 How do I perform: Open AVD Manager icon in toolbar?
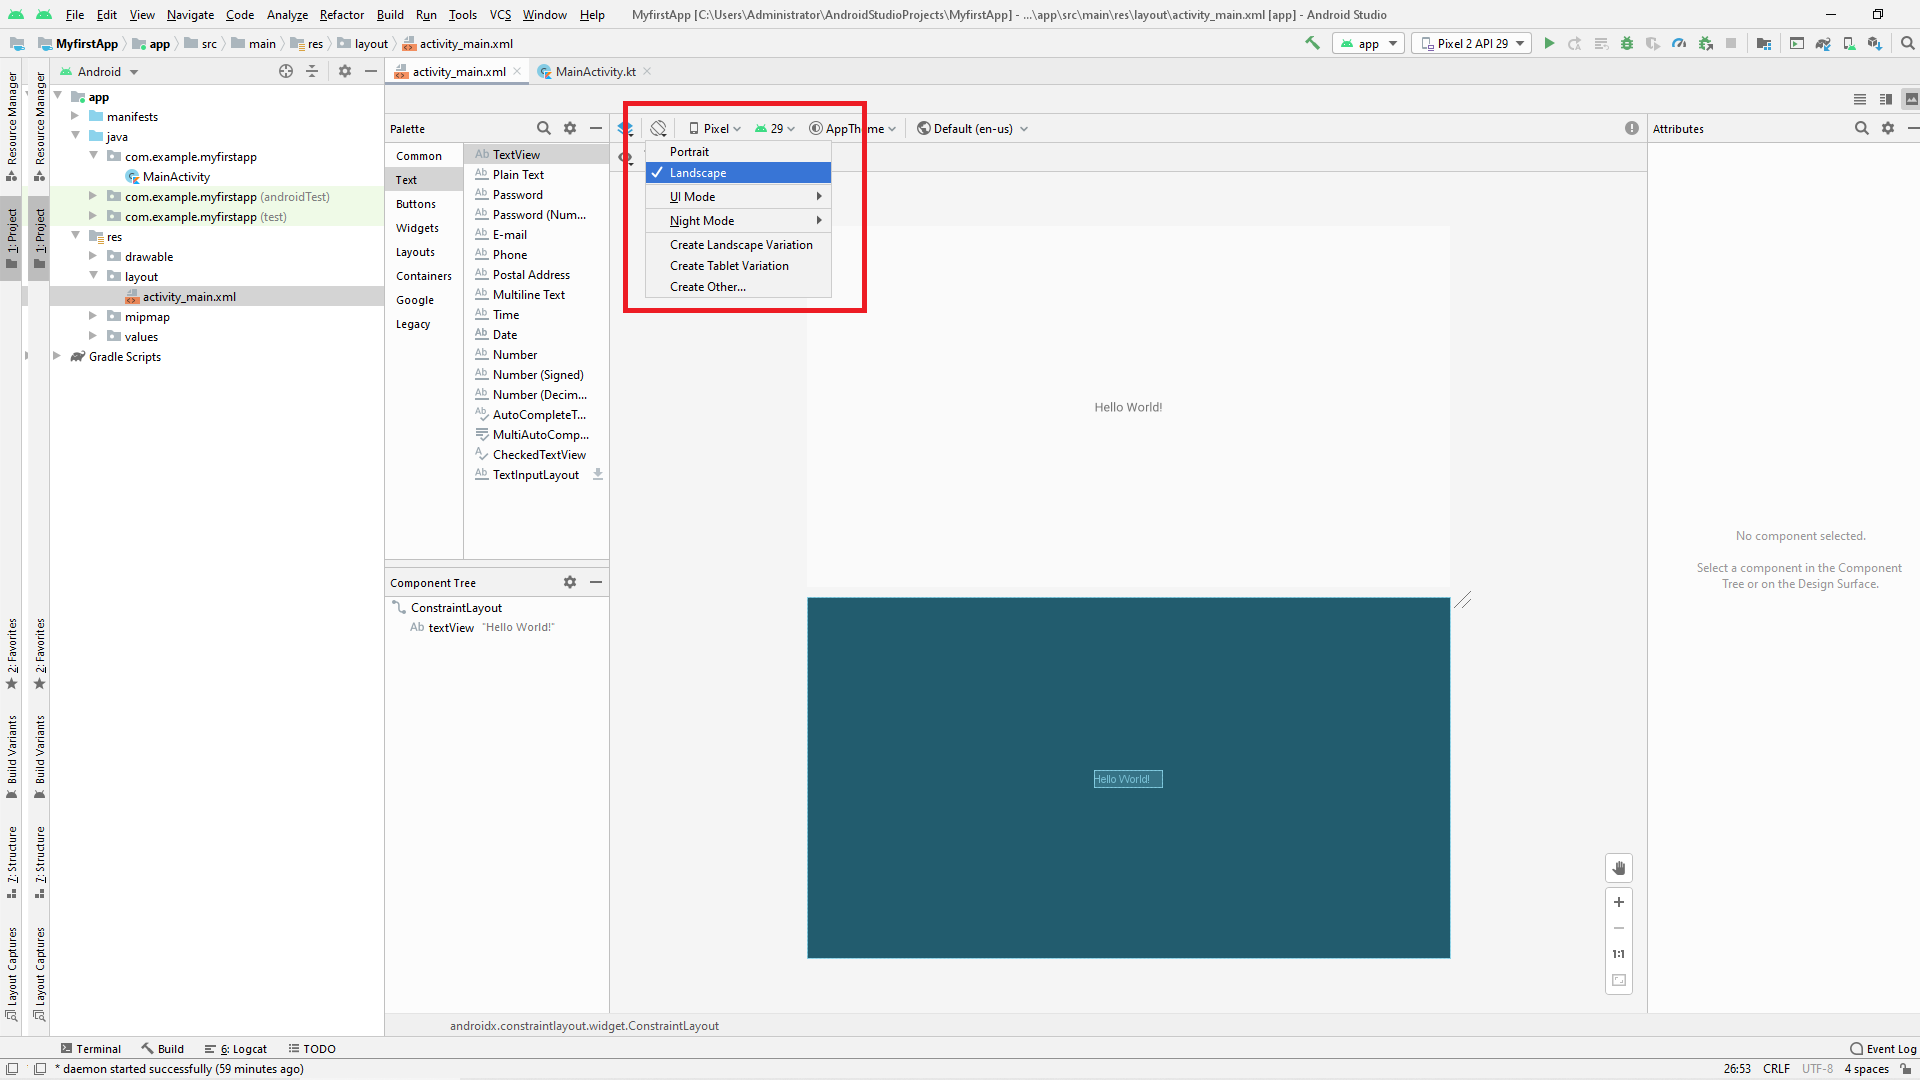click(x=1849, y=43)
